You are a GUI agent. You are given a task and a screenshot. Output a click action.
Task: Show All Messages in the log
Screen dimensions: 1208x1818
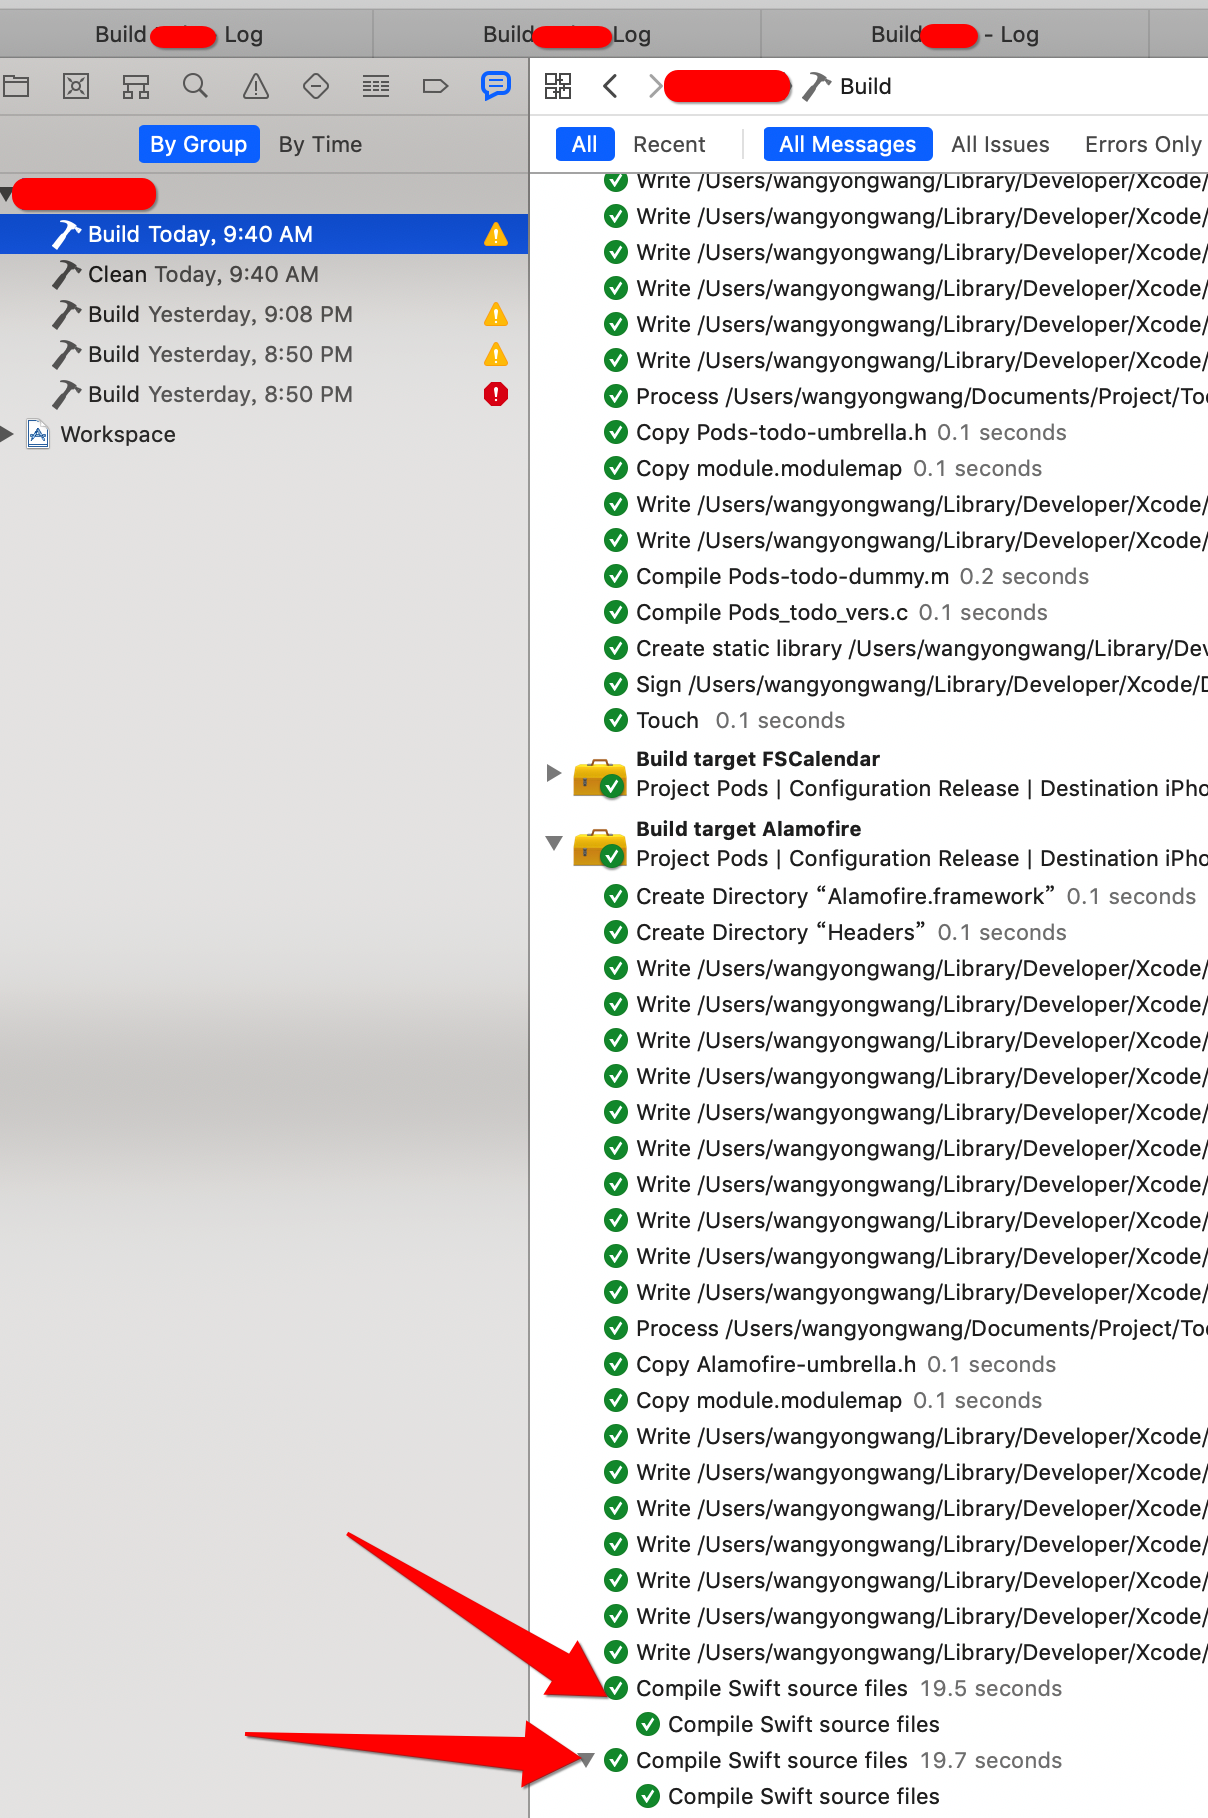[848, 144]
